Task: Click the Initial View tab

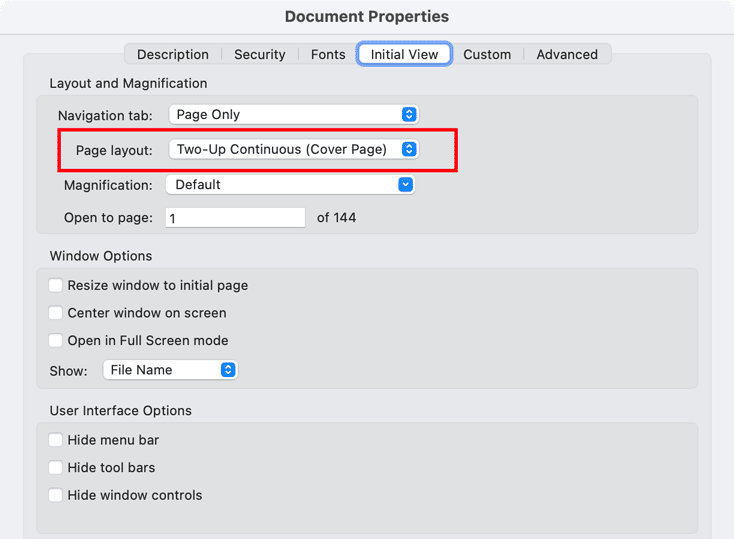Action: click(x=404, y=54)
